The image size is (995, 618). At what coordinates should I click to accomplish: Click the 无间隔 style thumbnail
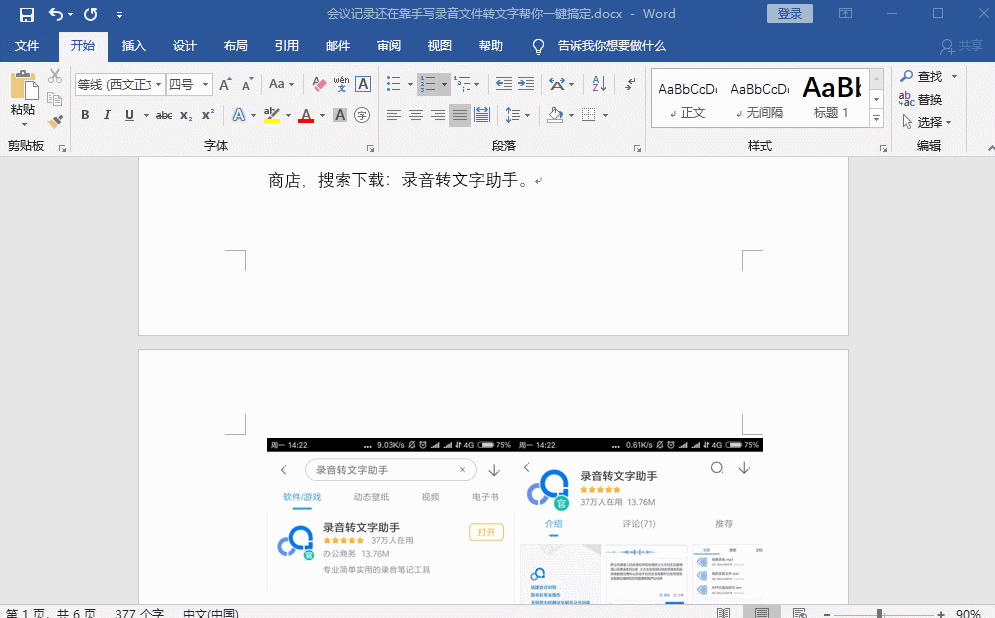coord(758,98)
